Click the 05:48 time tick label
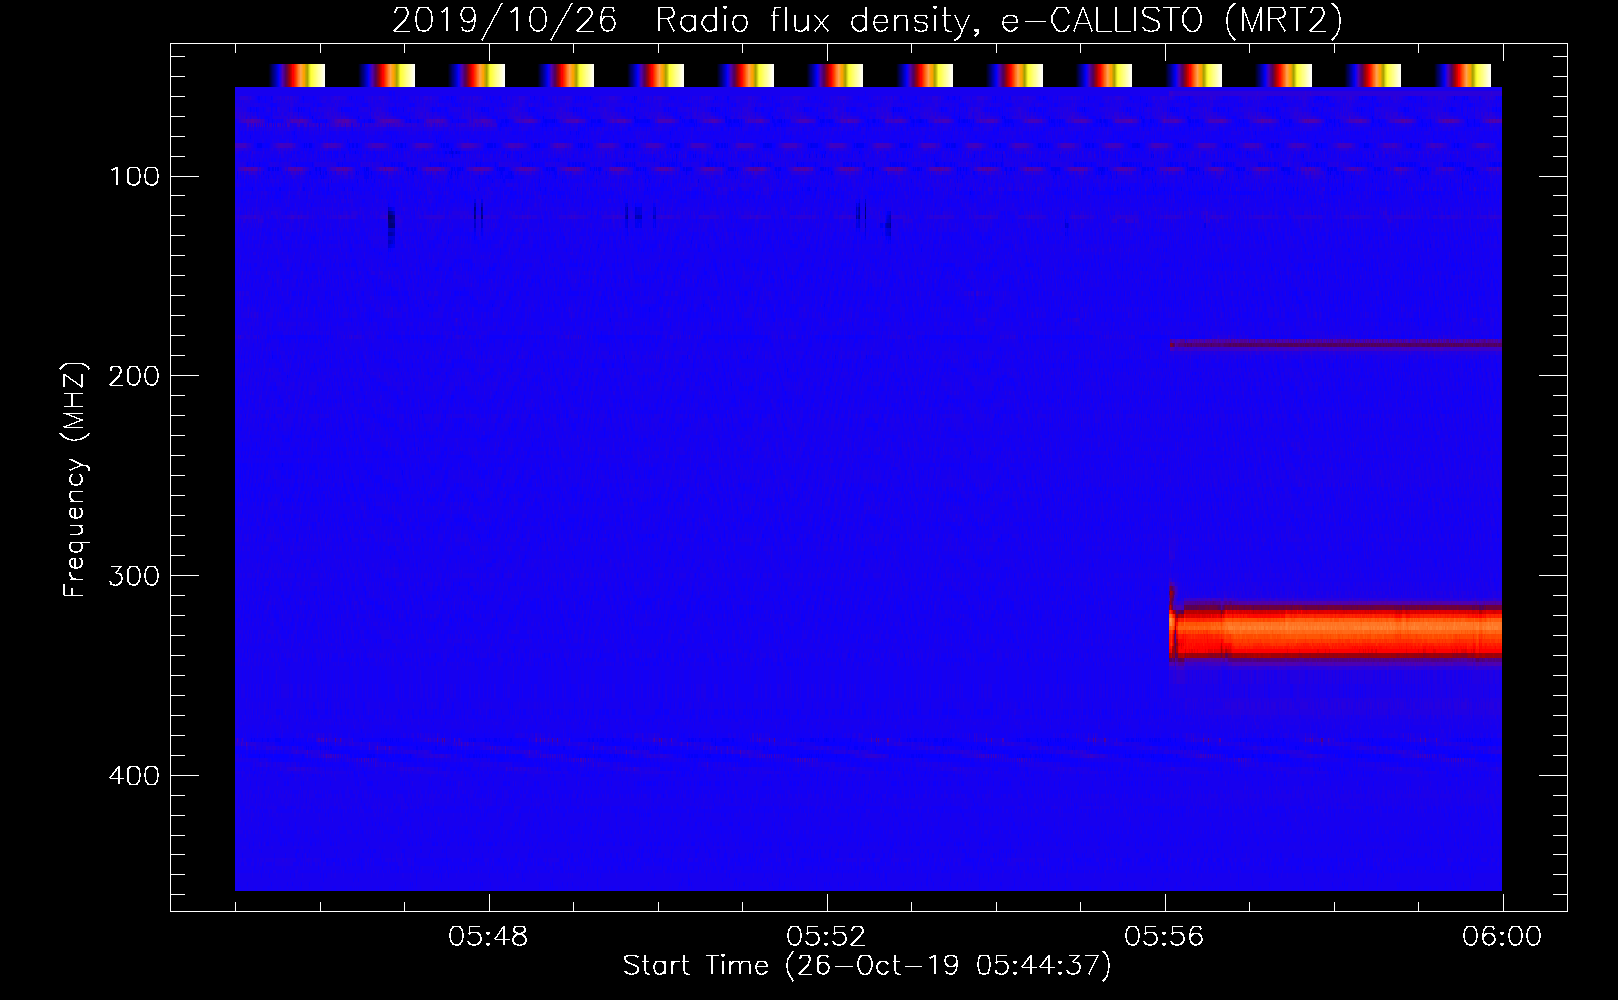 coord(488,937)
